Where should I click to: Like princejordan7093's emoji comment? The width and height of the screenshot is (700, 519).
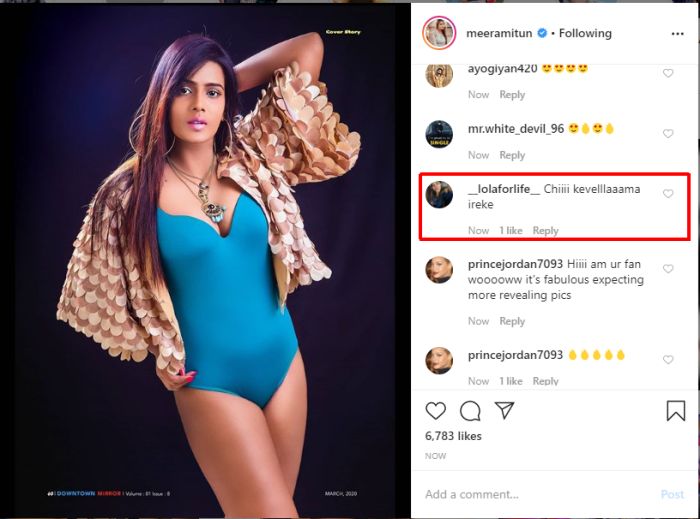(668, 359)
